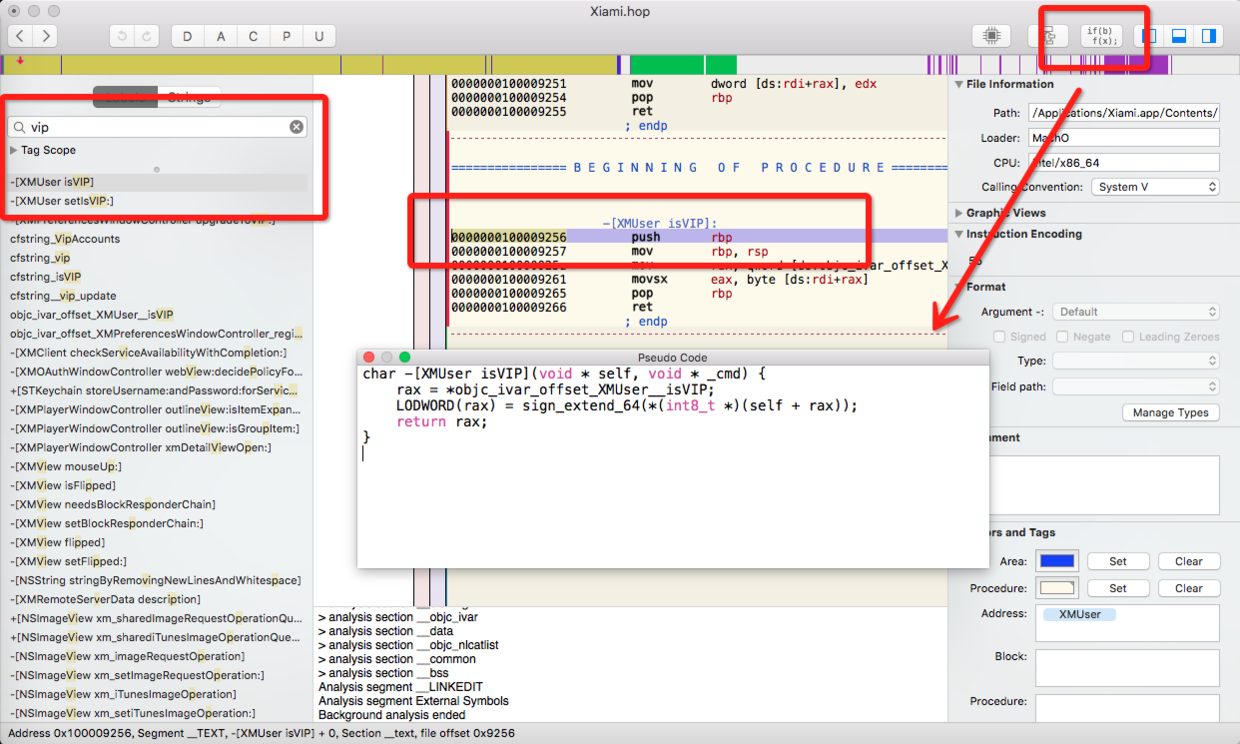Click the Manage Types button
Image resolution: width=1240 pixels, height=744 pixels.
point(1171,413)
